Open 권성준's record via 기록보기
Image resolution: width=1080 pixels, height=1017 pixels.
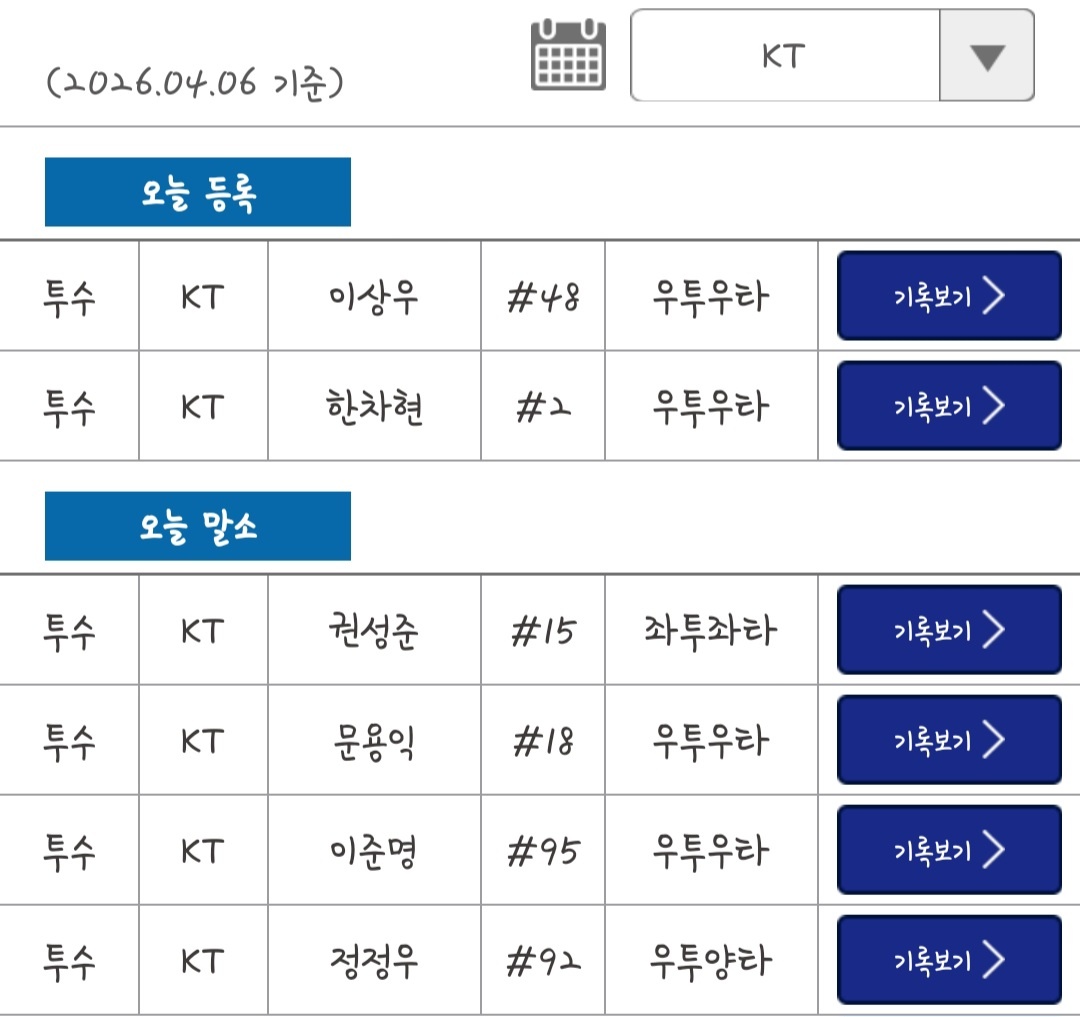click(x=948, y=631)
